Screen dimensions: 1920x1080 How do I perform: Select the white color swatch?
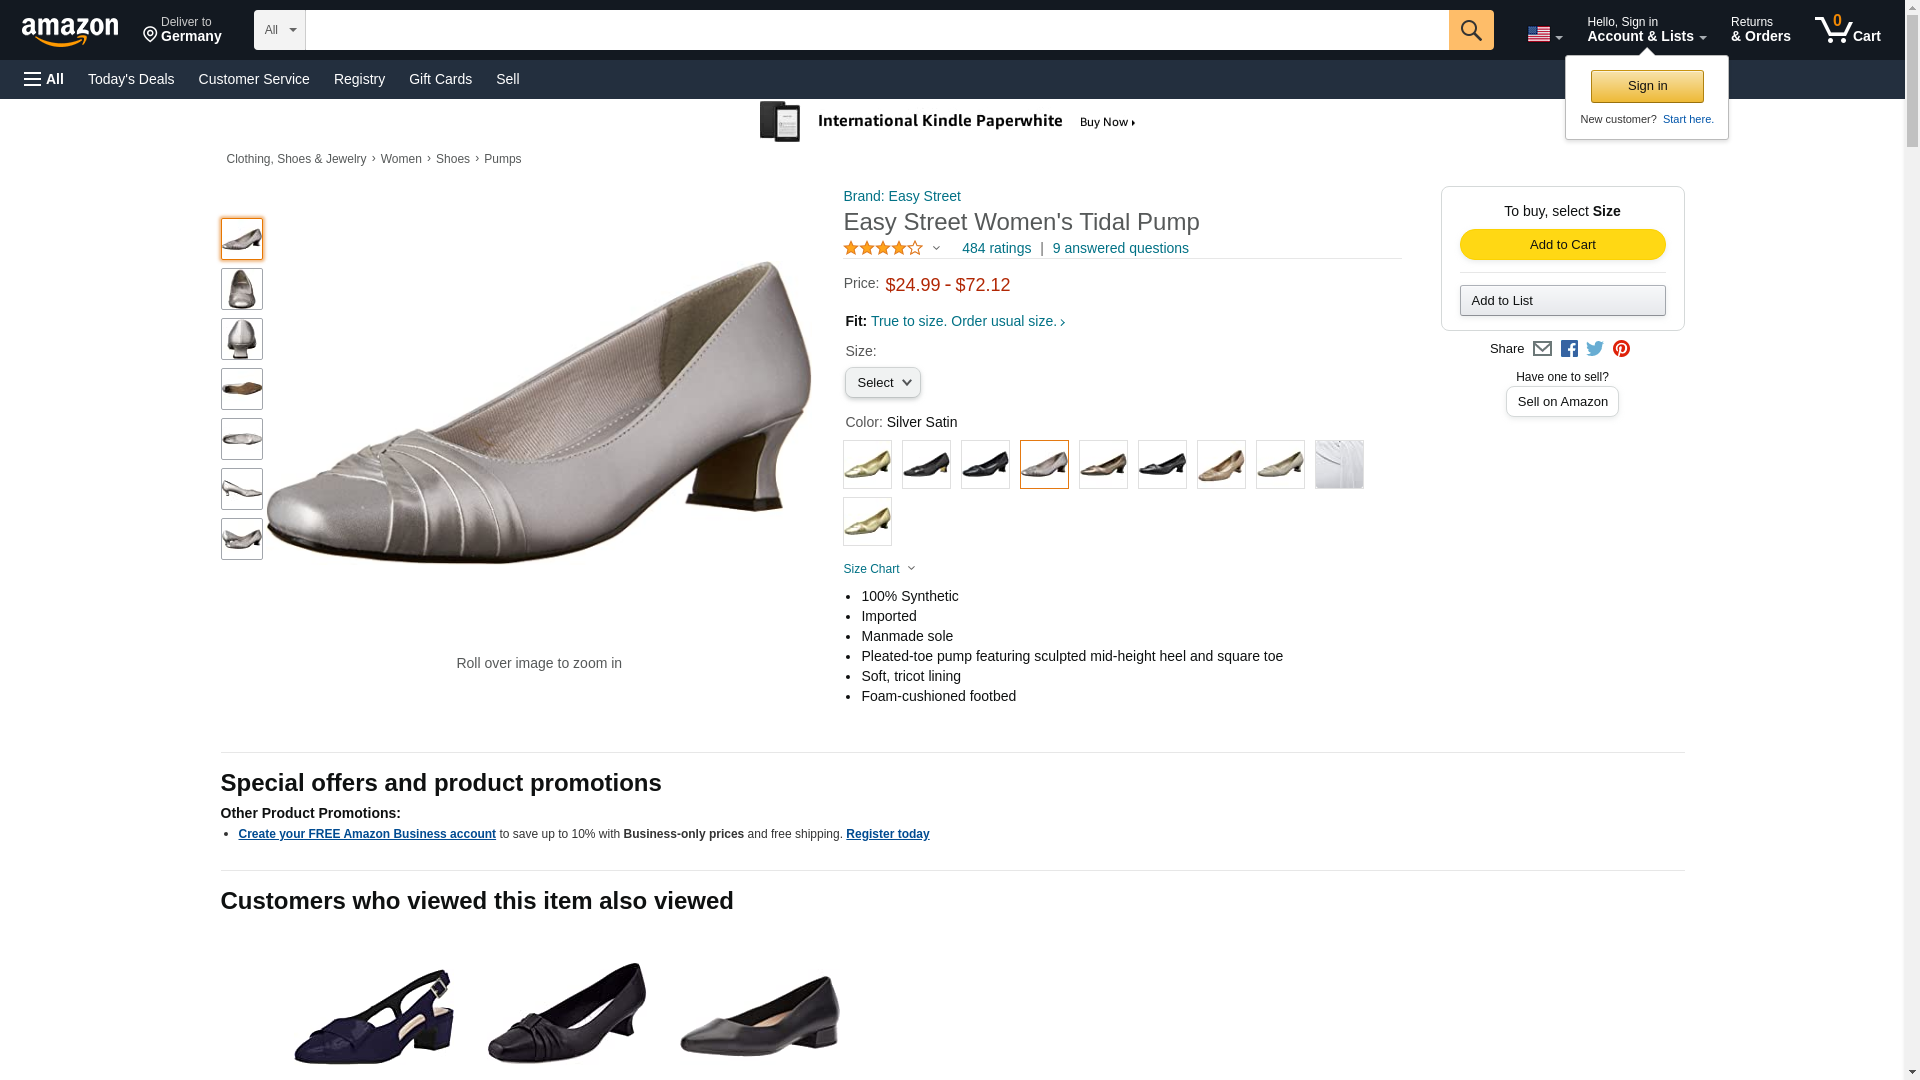pyautogui.click(x=1339, y=465)
